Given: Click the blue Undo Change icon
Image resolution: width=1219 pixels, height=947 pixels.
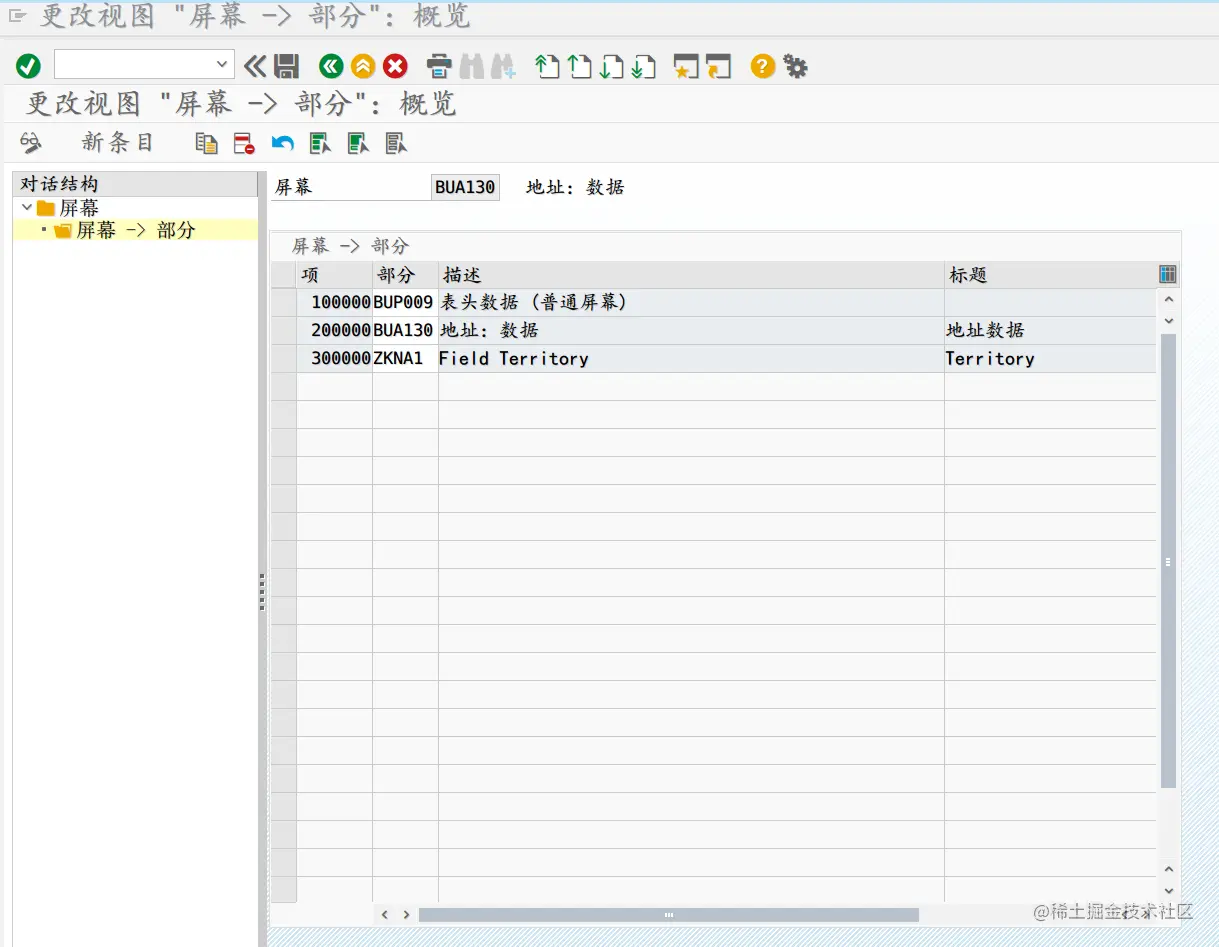Looking at the screenshot, I should [x=282, y=144].
